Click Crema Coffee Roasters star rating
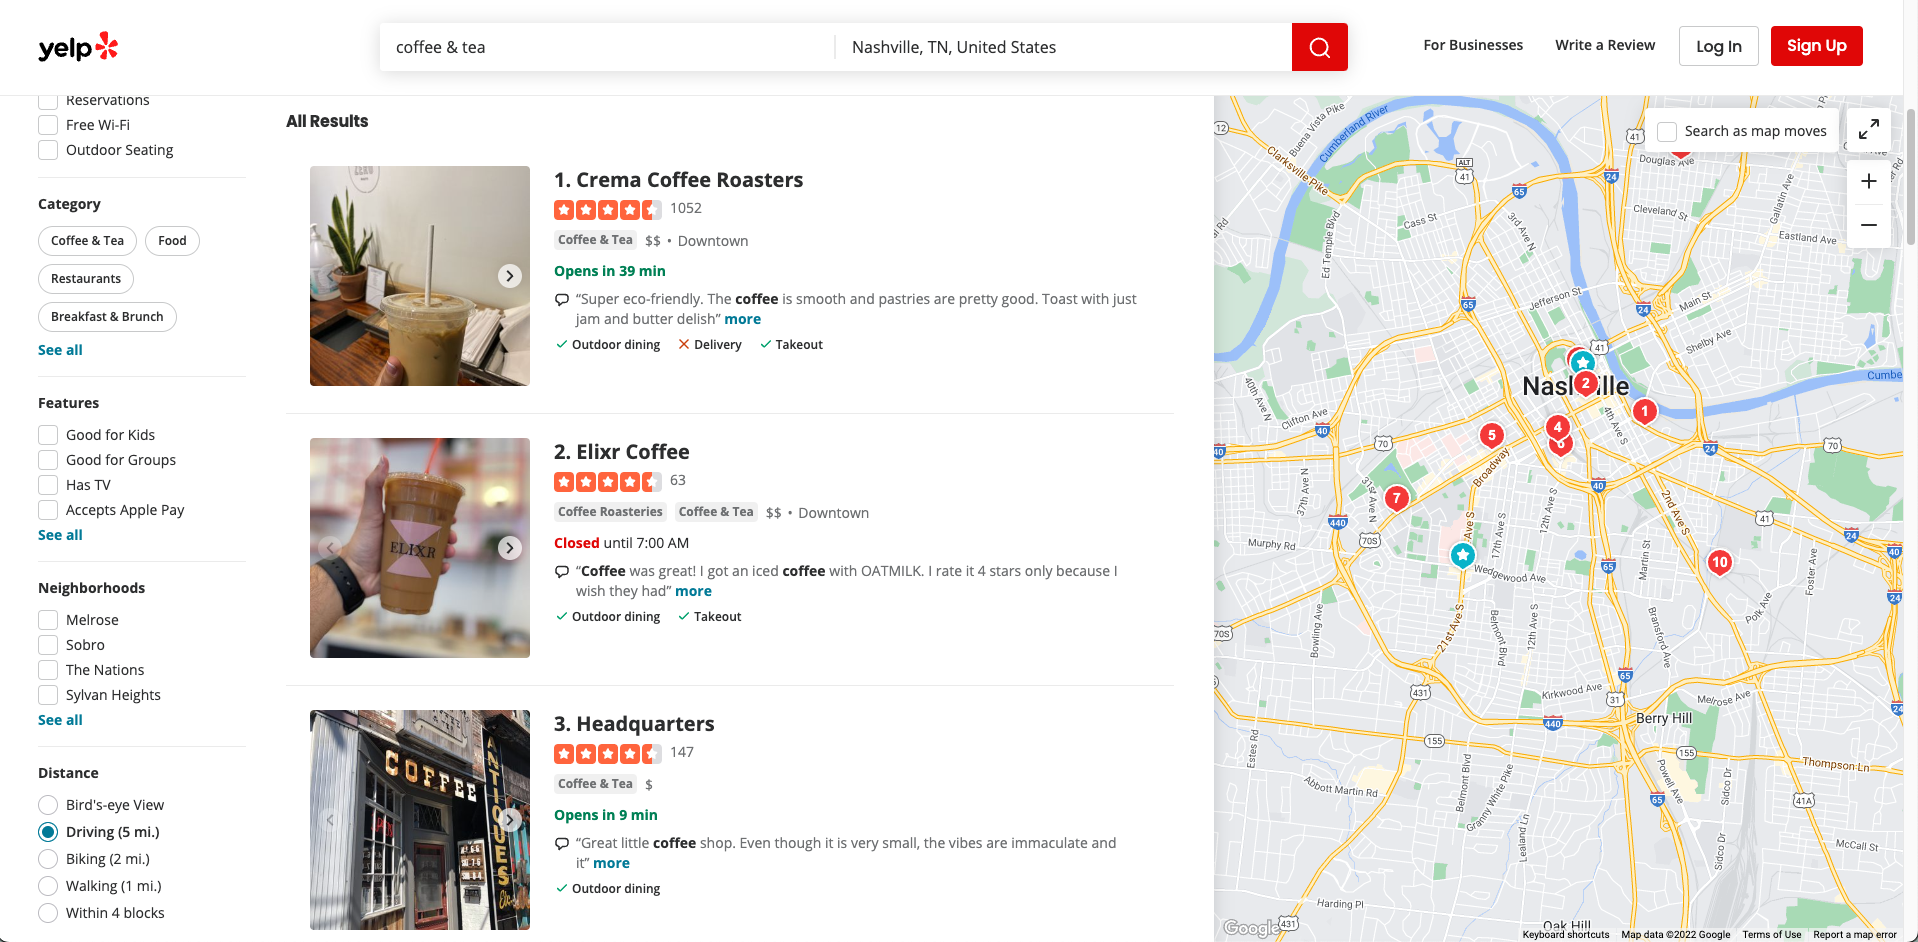 (607, 209)
